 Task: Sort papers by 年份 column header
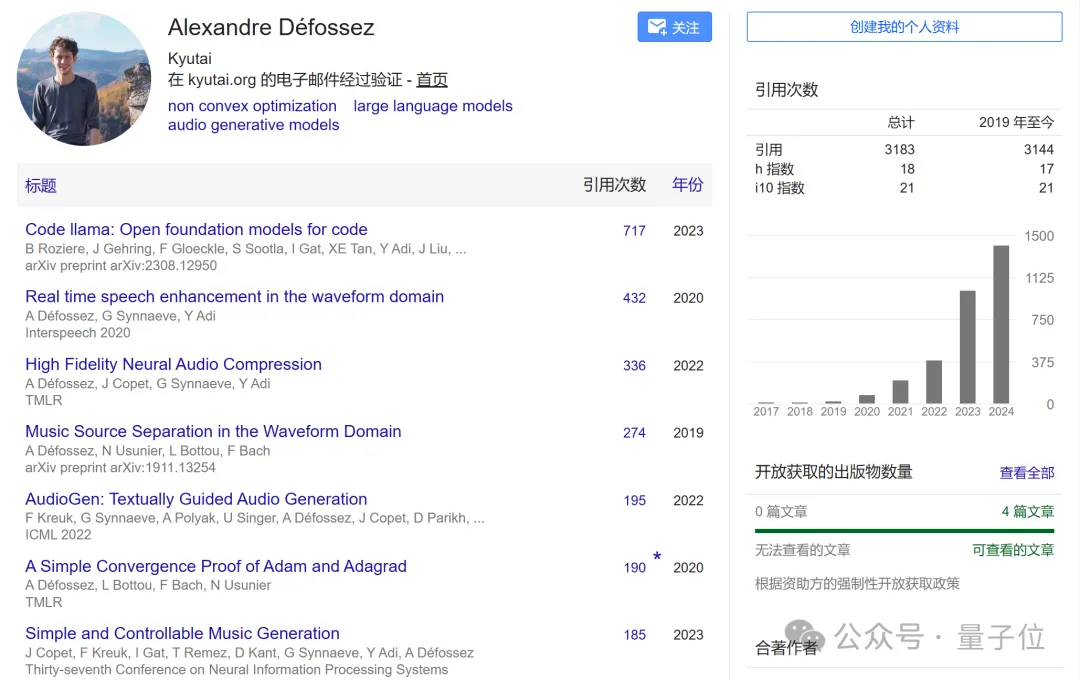pos(687,185)
